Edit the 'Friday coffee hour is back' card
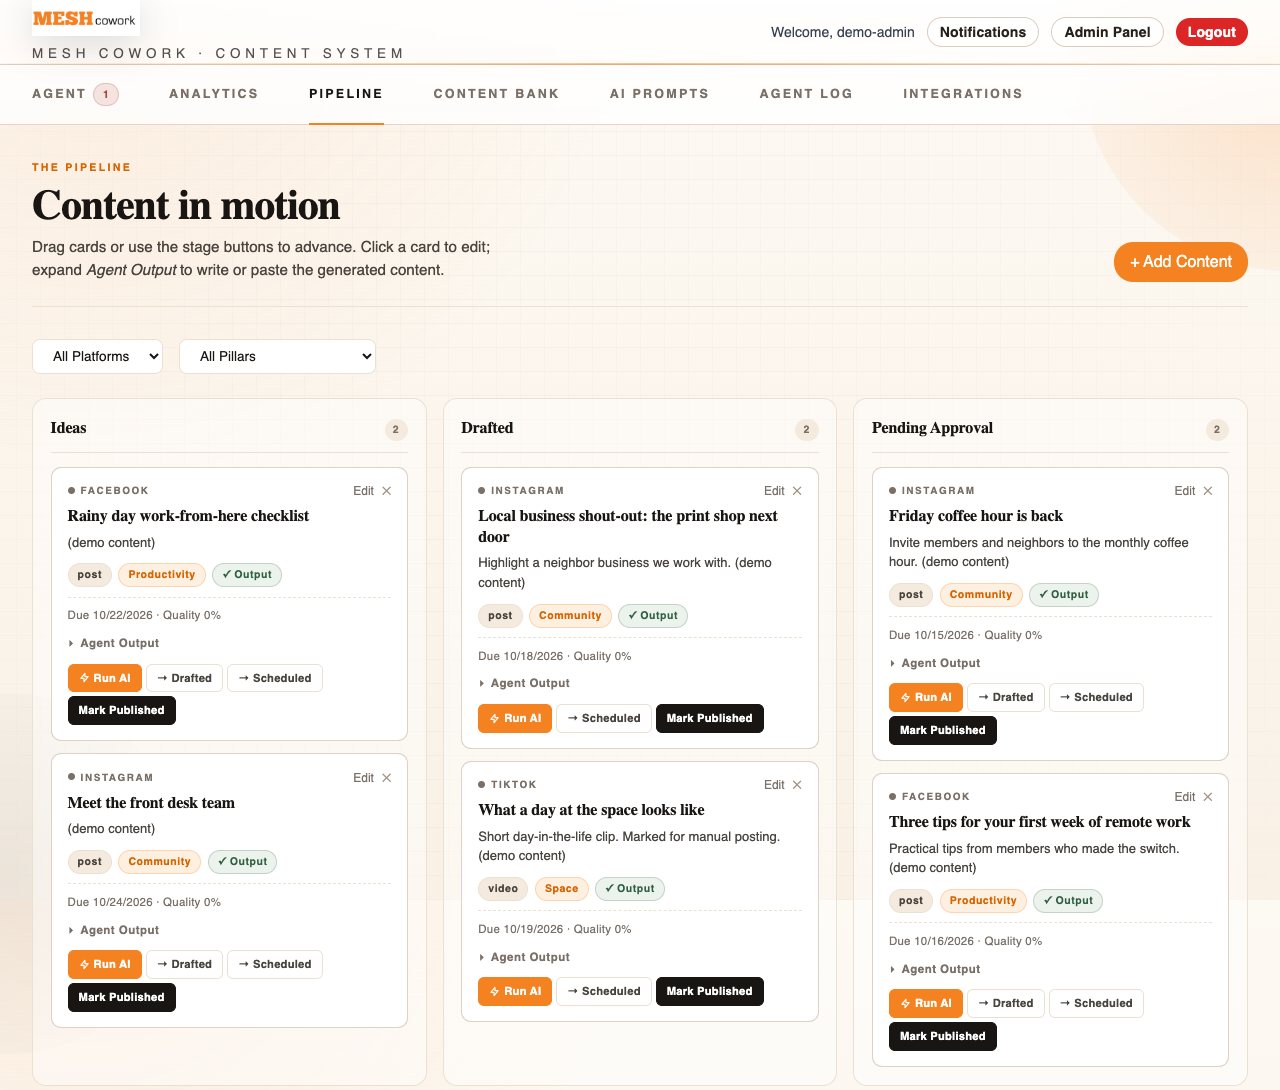The image size is (1280, 1090). click(1184, 491)
